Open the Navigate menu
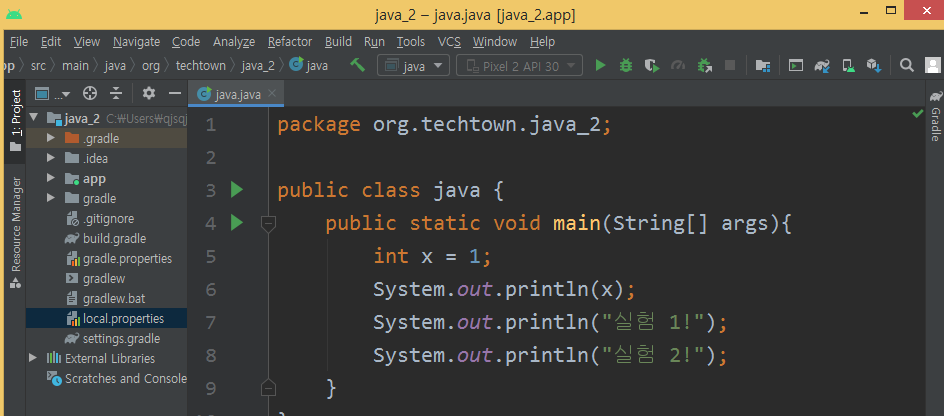 [137, 42]
